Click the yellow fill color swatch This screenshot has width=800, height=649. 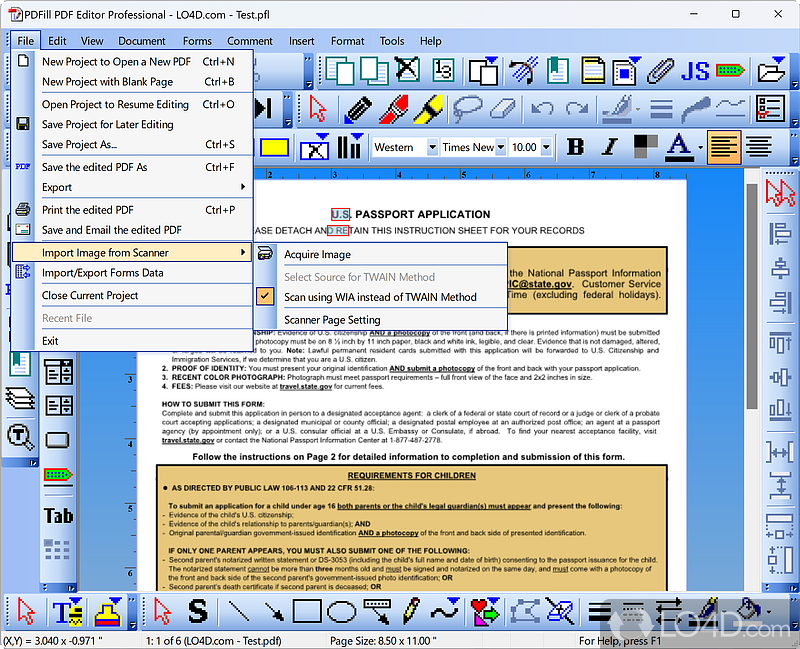(274, 147)
